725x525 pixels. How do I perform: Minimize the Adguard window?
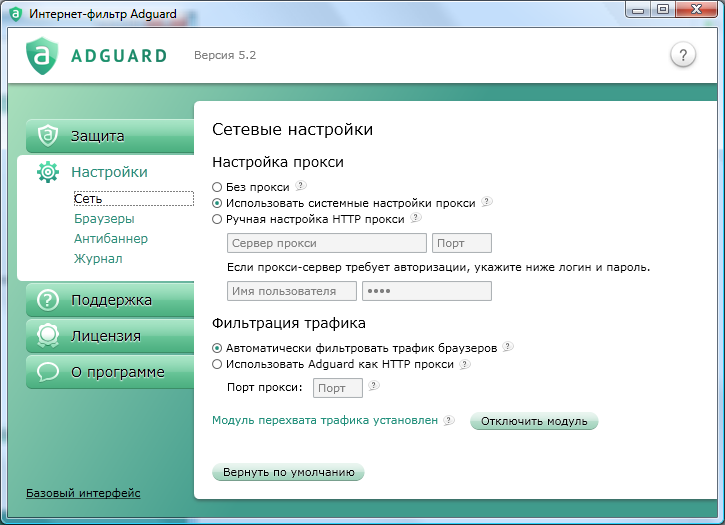[638, 9]
